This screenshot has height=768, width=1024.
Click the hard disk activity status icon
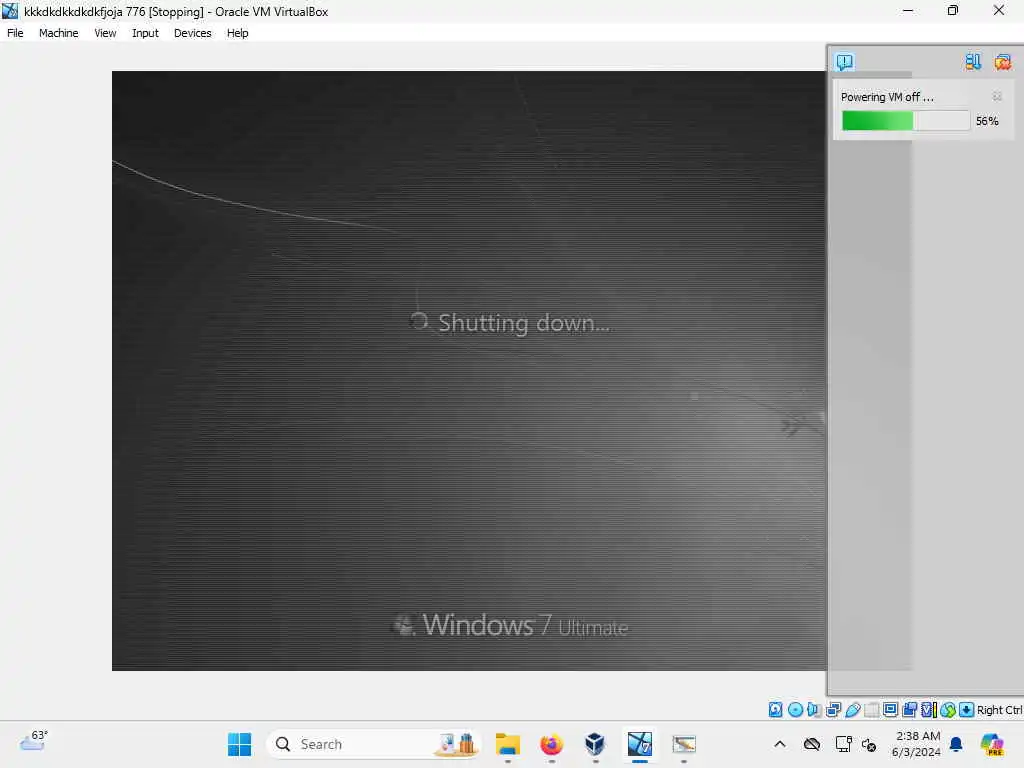(x=775, y=709)
